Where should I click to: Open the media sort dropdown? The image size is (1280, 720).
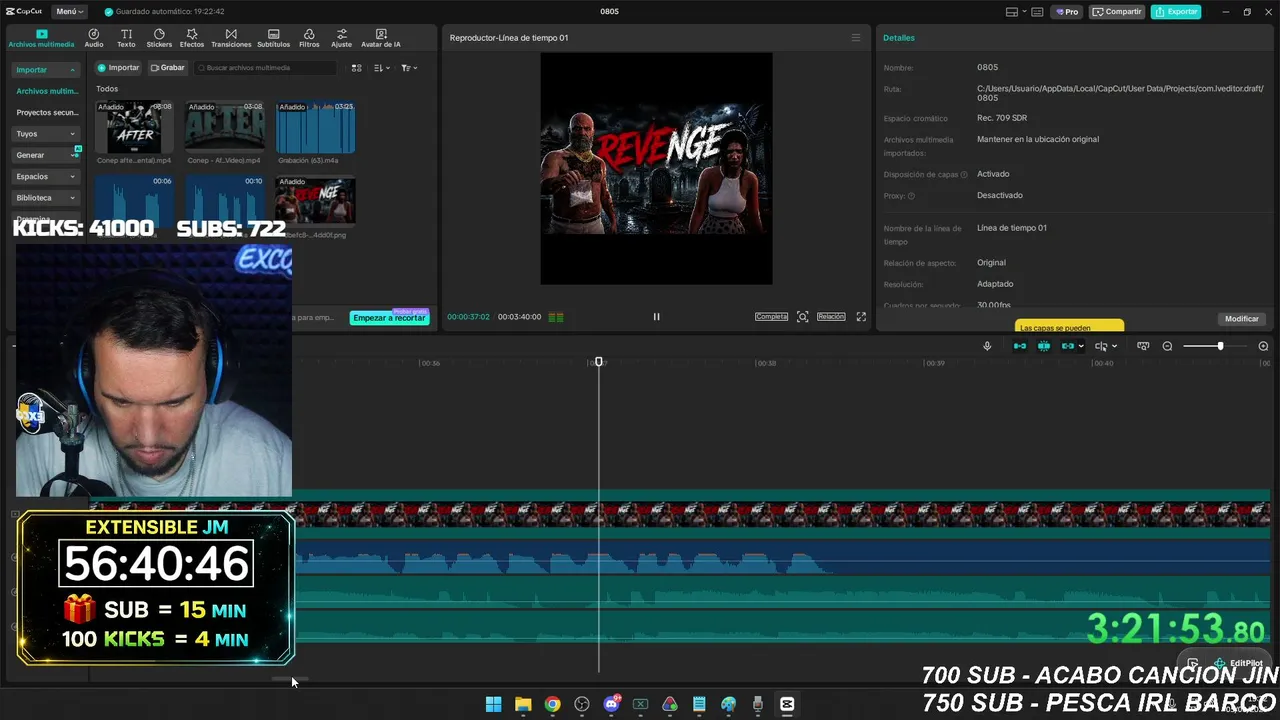(x=382, y=68)
